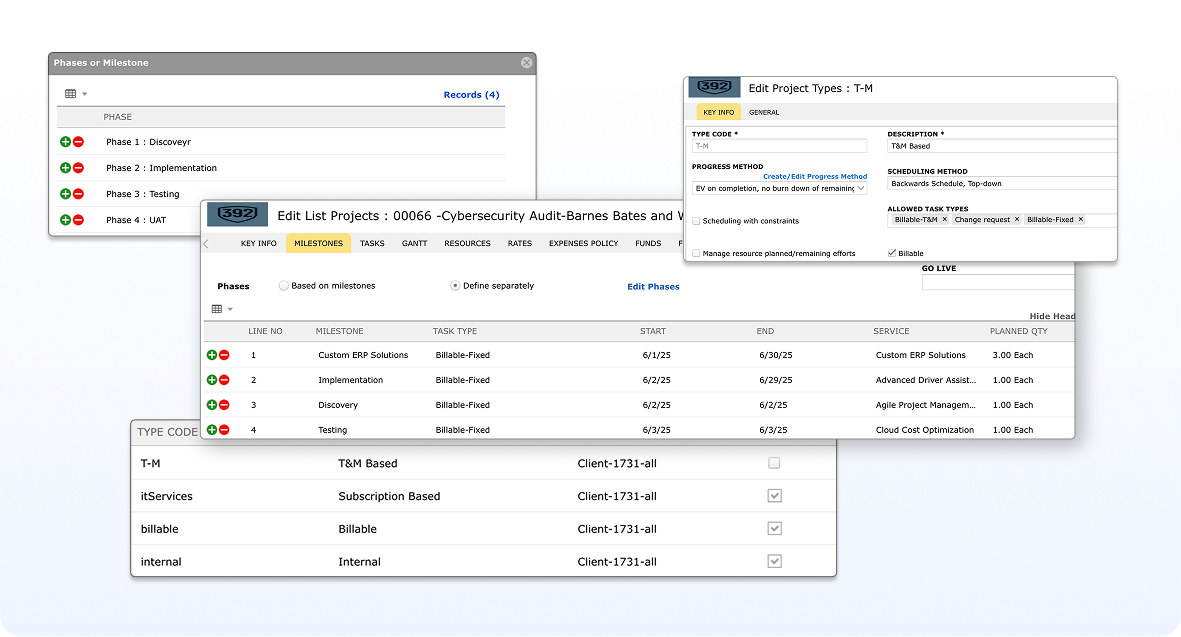Open the RATES tab

[x=520, y=243]
